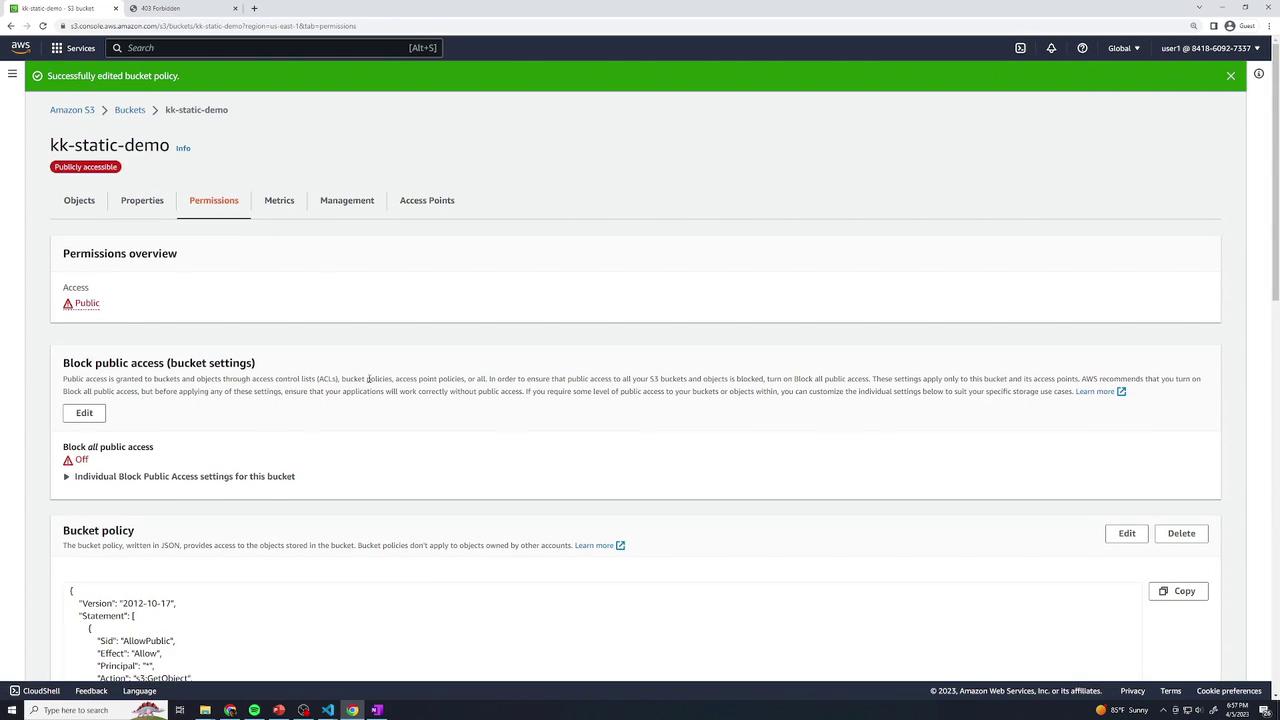This screenshot has height=720, width=1280.
Task: Switch to the 403 Forbidden browser tab
Action: tap(185, 8)
